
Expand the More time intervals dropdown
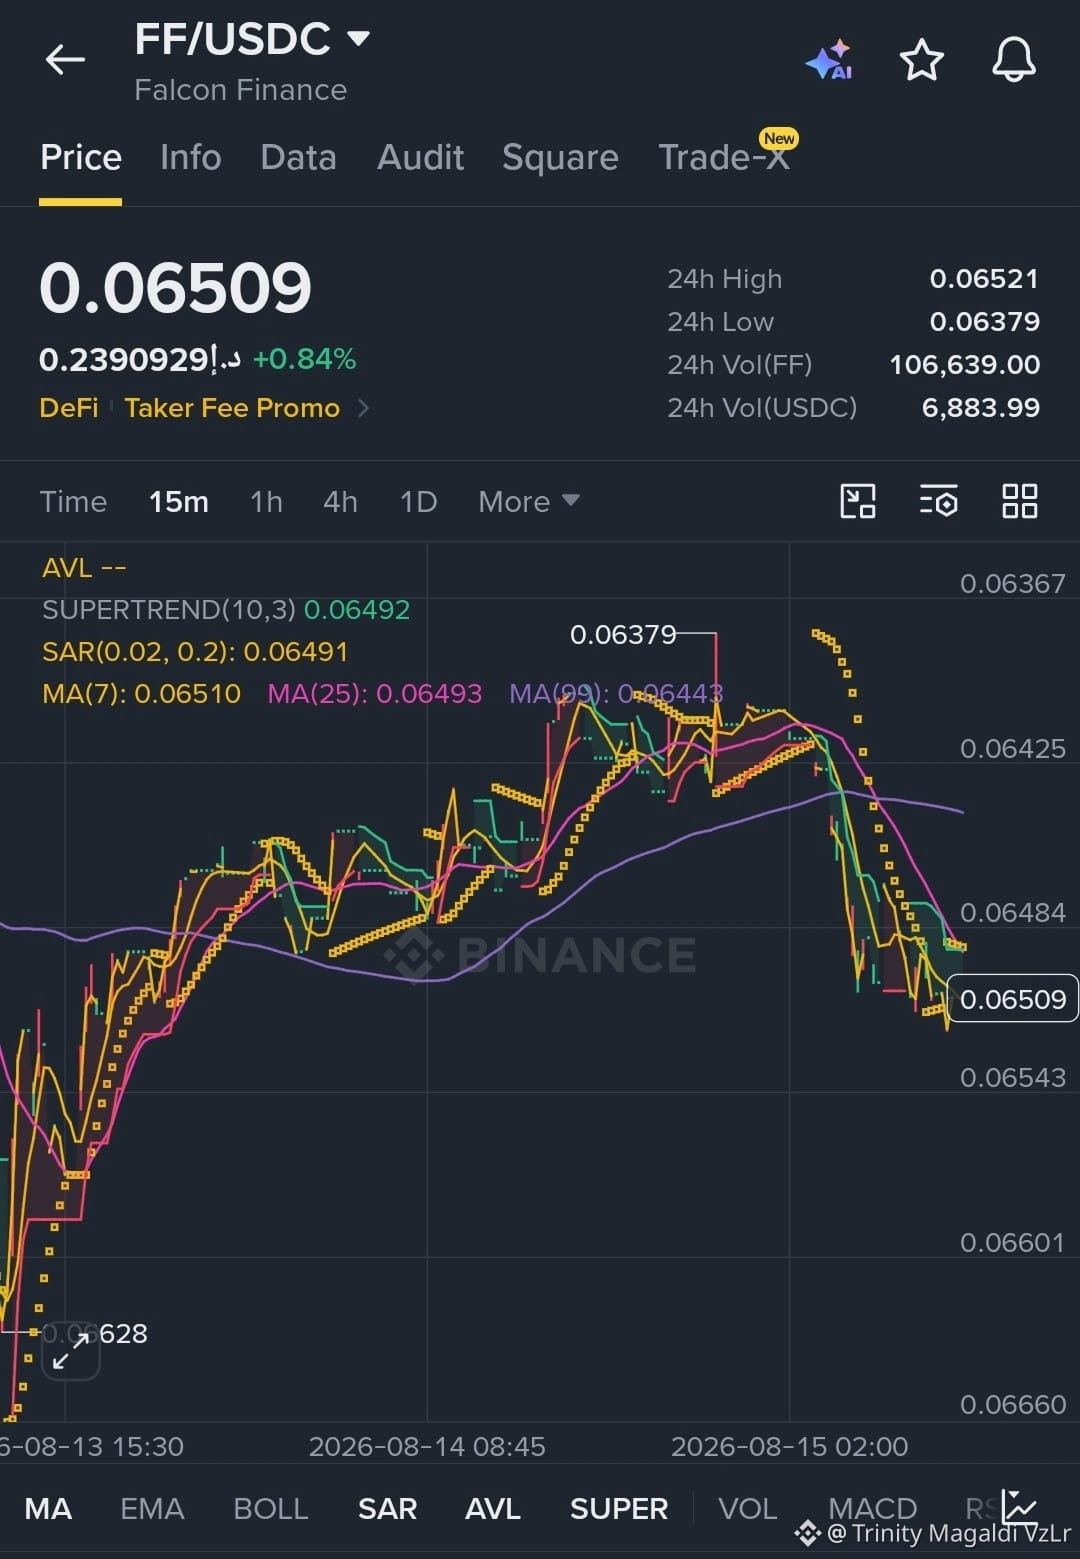point(528,501)
